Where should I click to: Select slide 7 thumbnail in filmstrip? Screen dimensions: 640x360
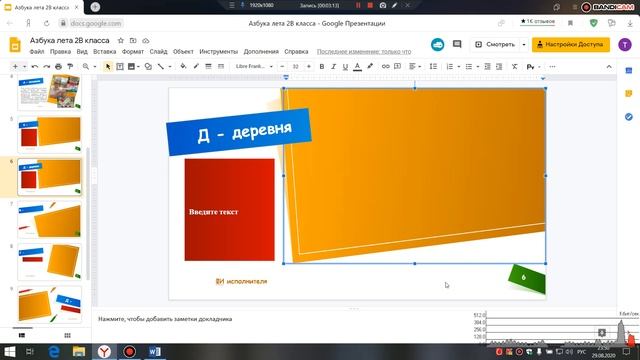pyautogui.click(x=49, y=220)
